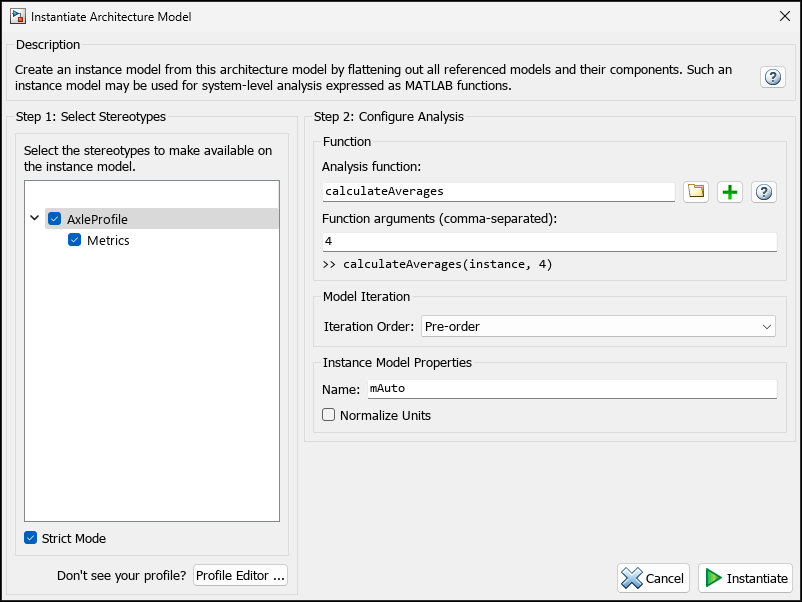This screenshot has width=802, height=602.
Task: Click the blue X icon on Cancel
Action: click(632, 578)
